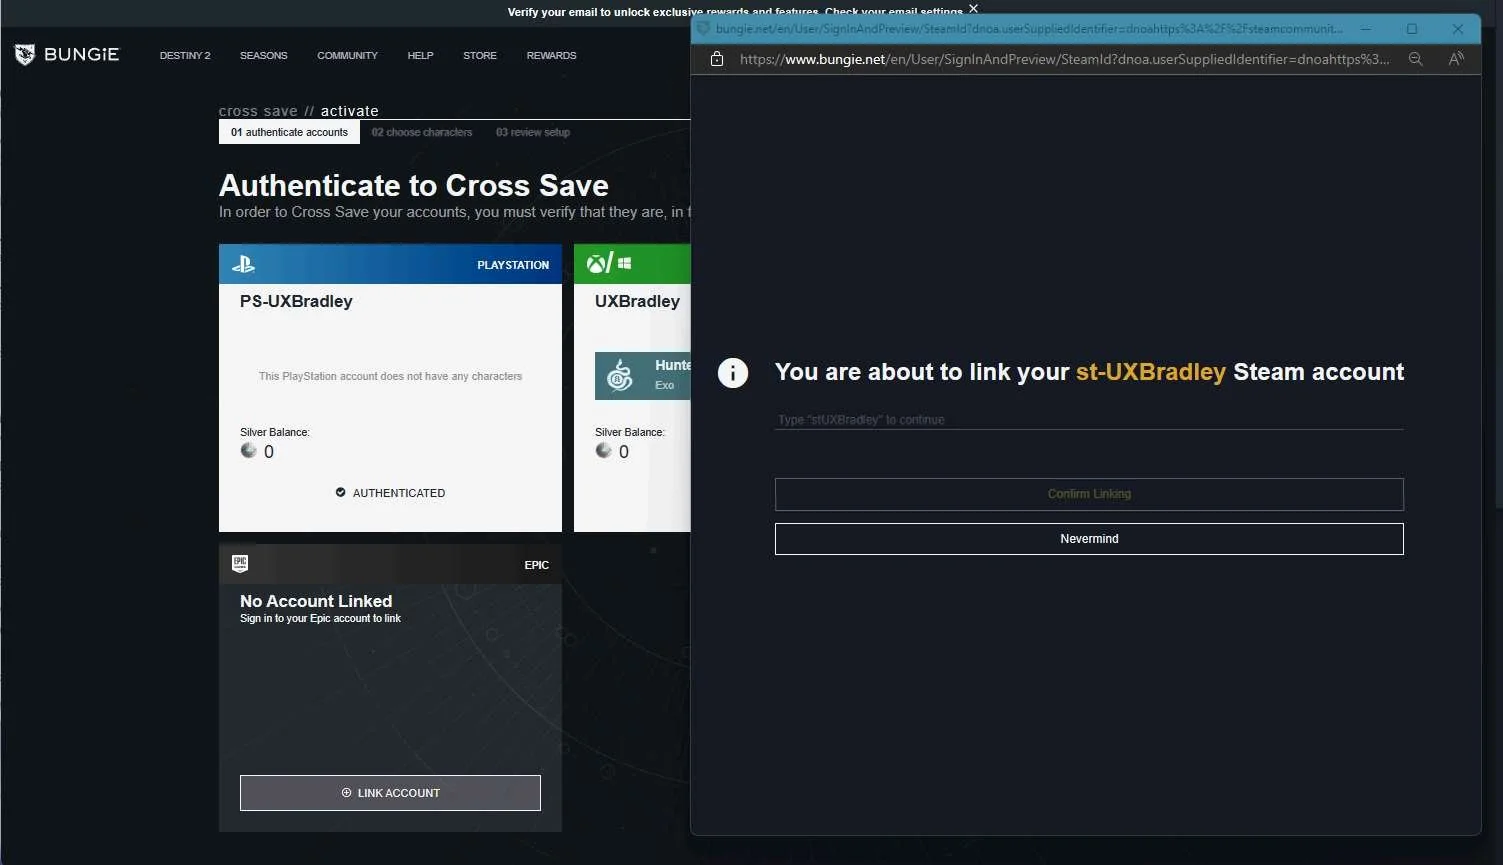Screen dimensions: 1503x865
Task: Click the Read Aloud icon in popup
Action: (x=1456, y=59)
